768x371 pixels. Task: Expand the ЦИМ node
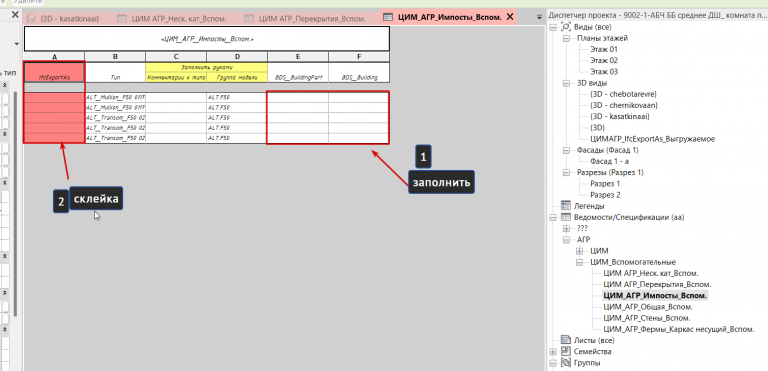point(579,251)
